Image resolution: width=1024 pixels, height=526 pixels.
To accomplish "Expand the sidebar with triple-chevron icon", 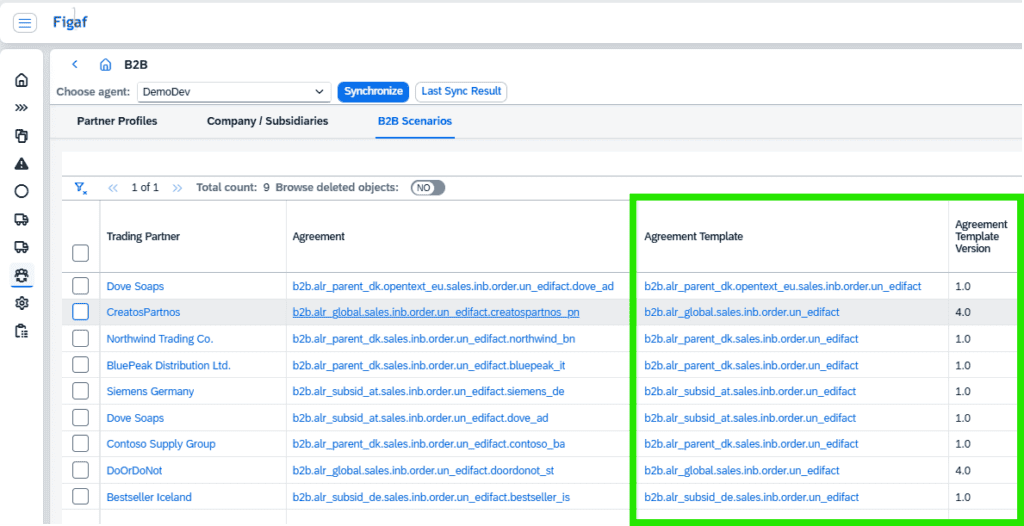I will pos(22,108).
